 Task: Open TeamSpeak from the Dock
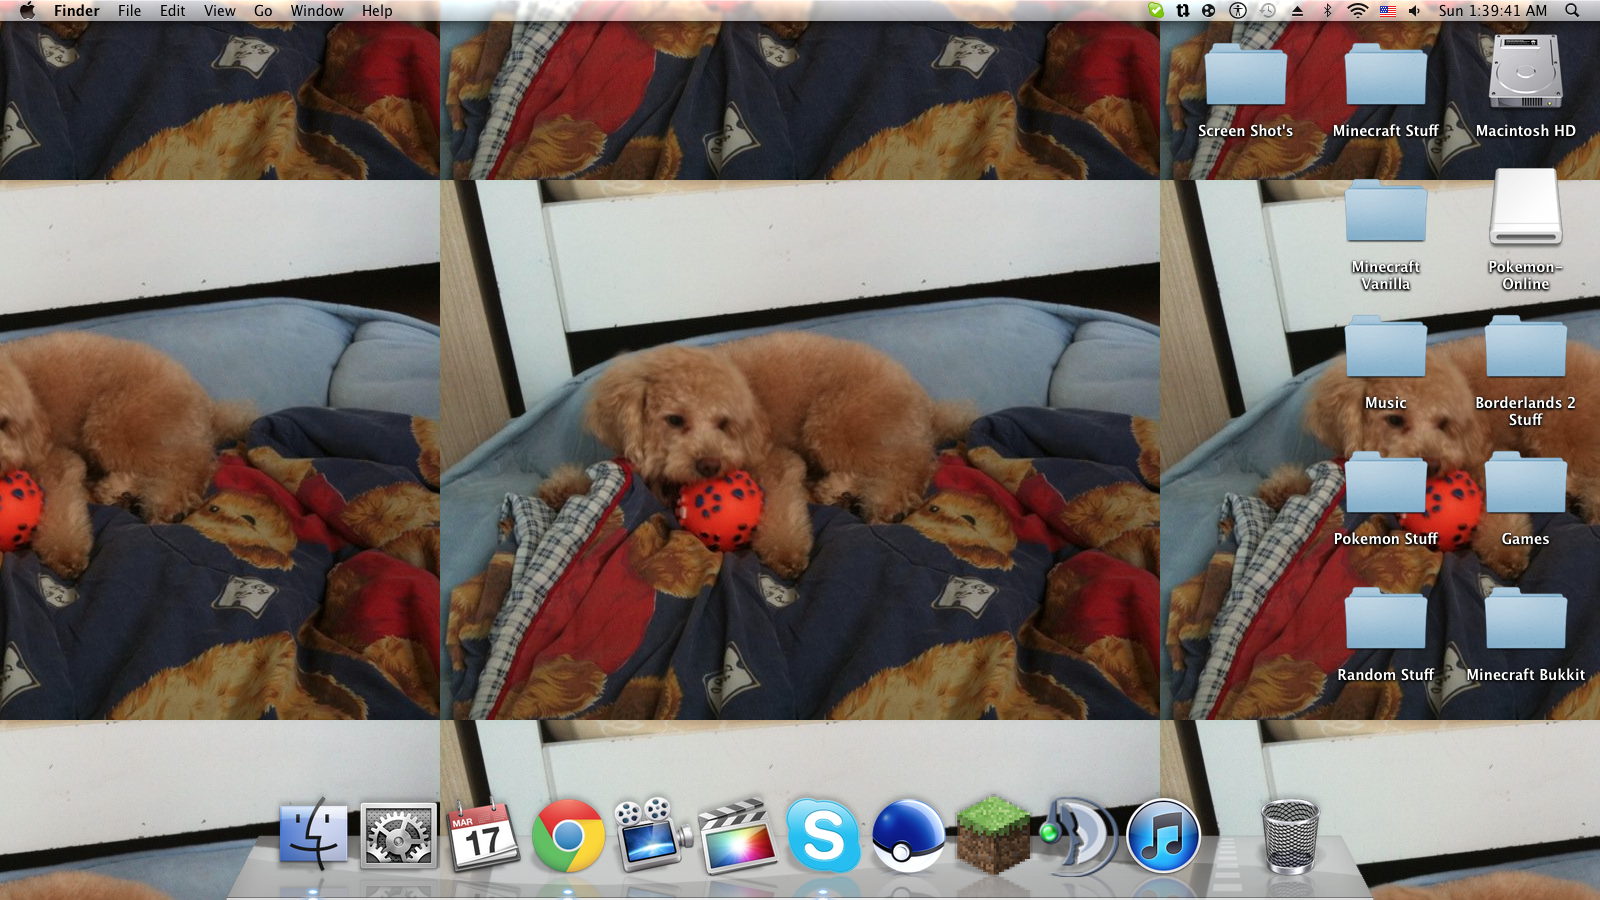coord(1078,835)
